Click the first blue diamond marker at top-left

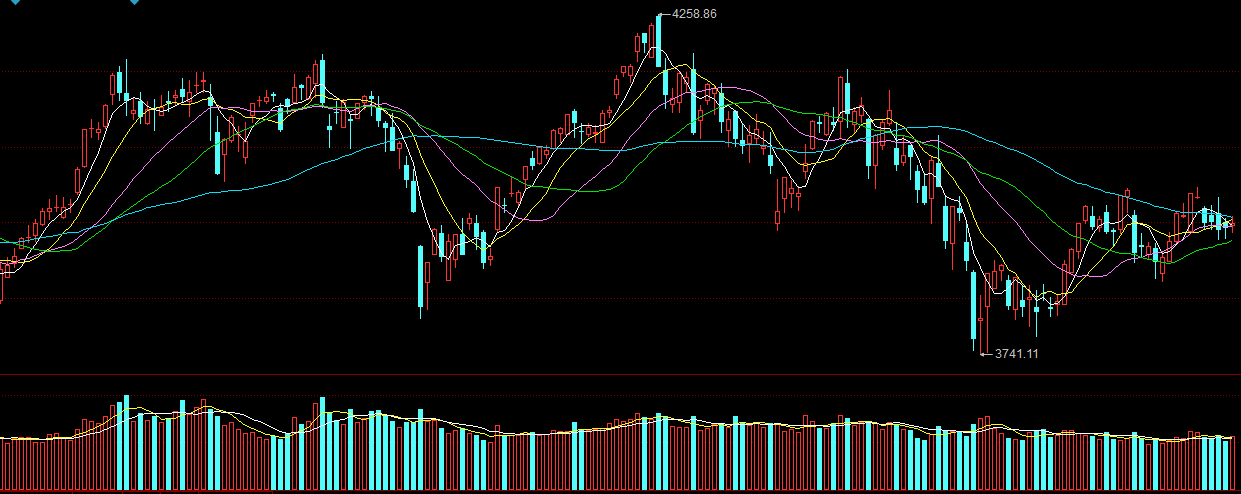click(14, 2)
